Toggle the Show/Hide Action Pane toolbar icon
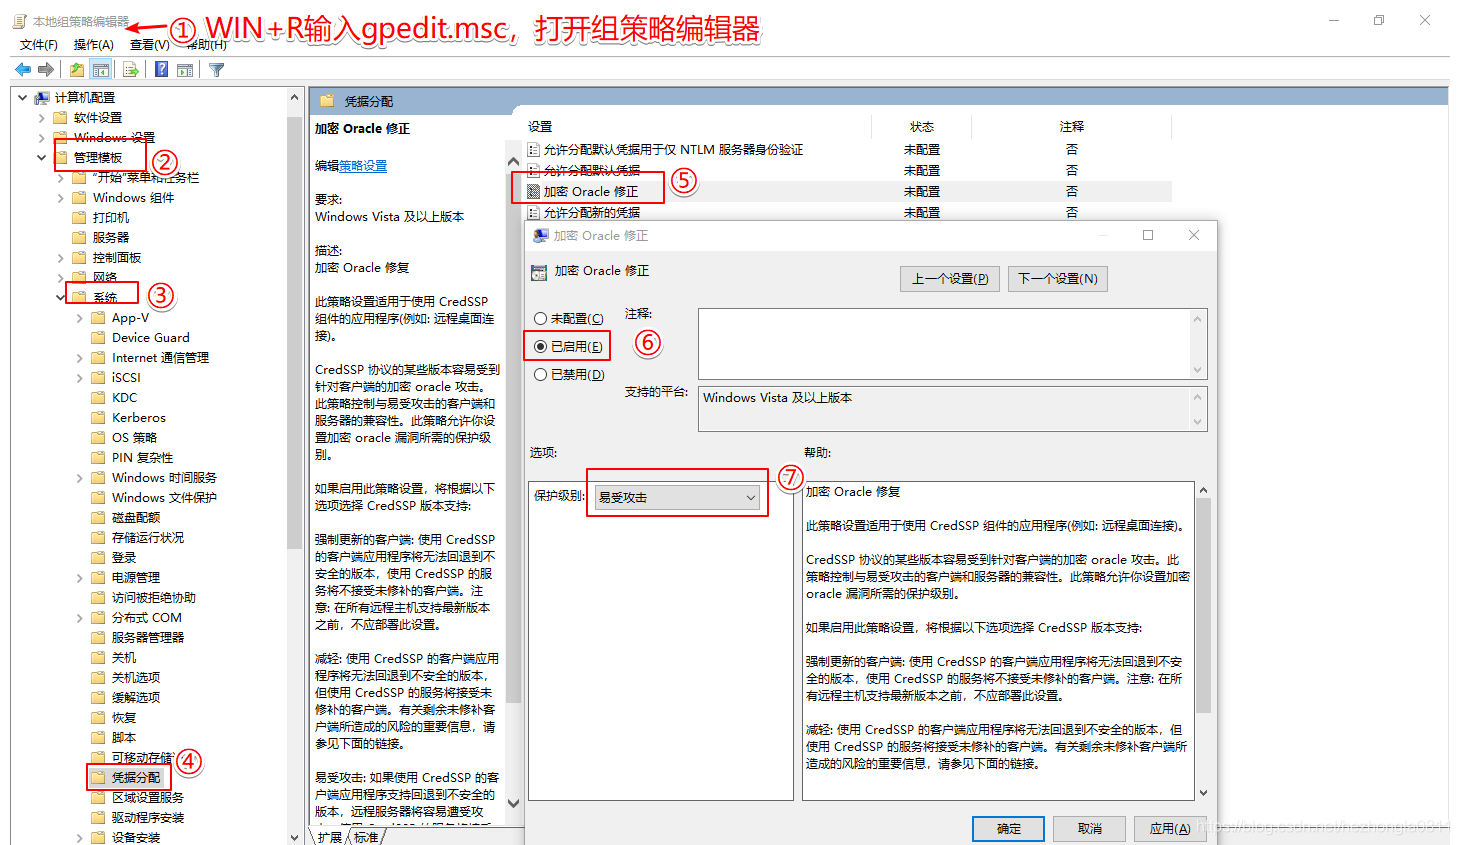The height and width of the screenshot is (845, 1460). [185, 69]
